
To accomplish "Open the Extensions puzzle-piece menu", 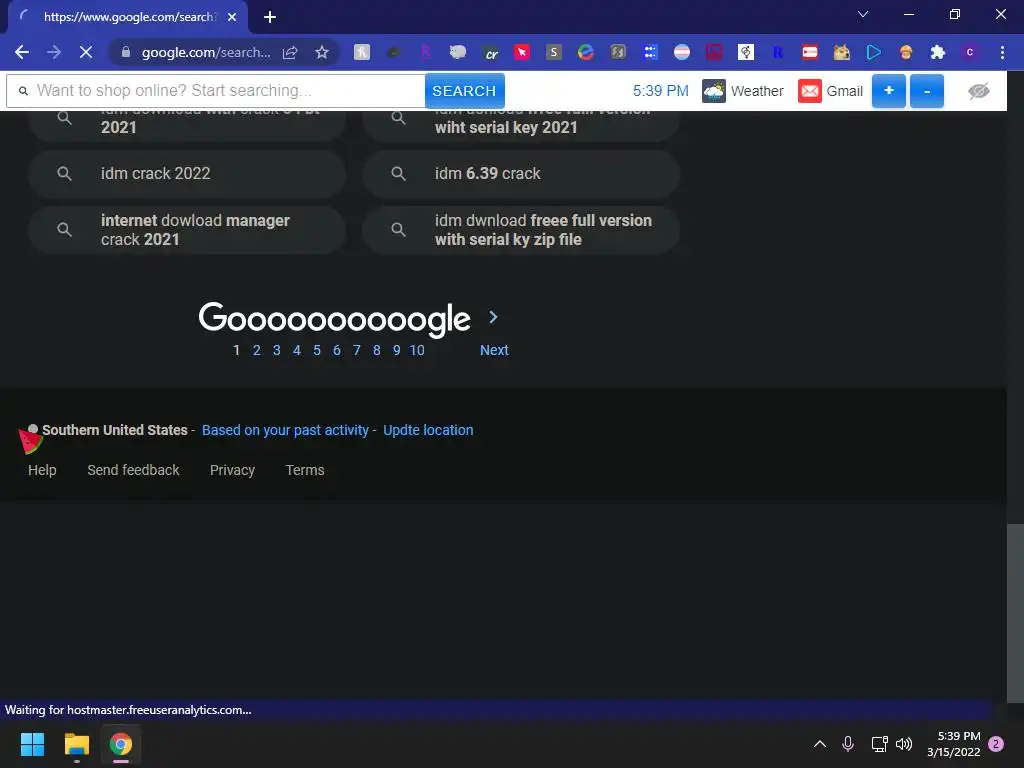I will (x=938, y=52).
